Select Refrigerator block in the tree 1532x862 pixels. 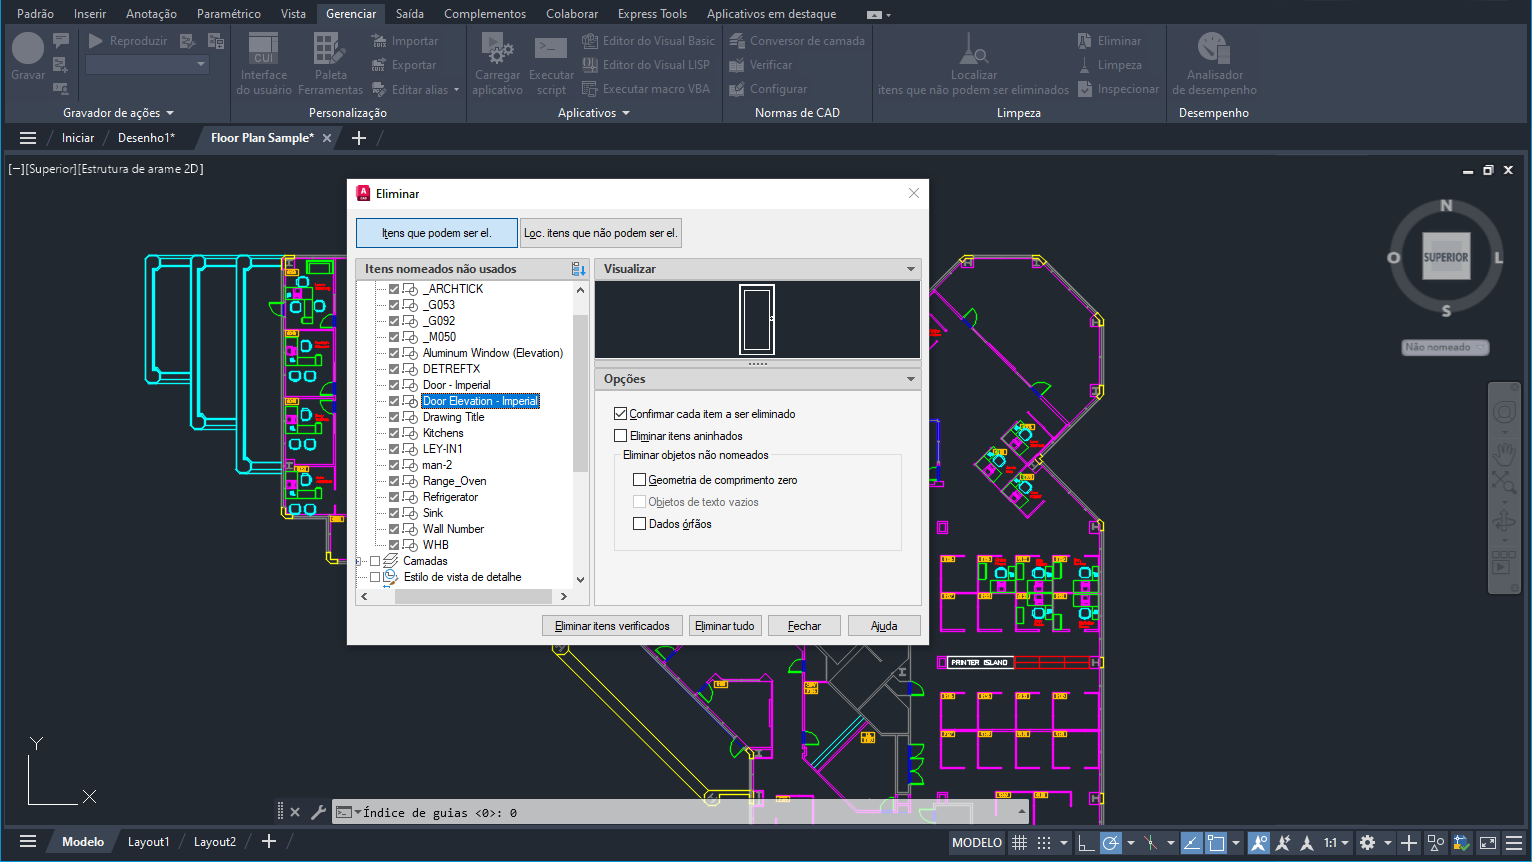(x=450, y=497)
